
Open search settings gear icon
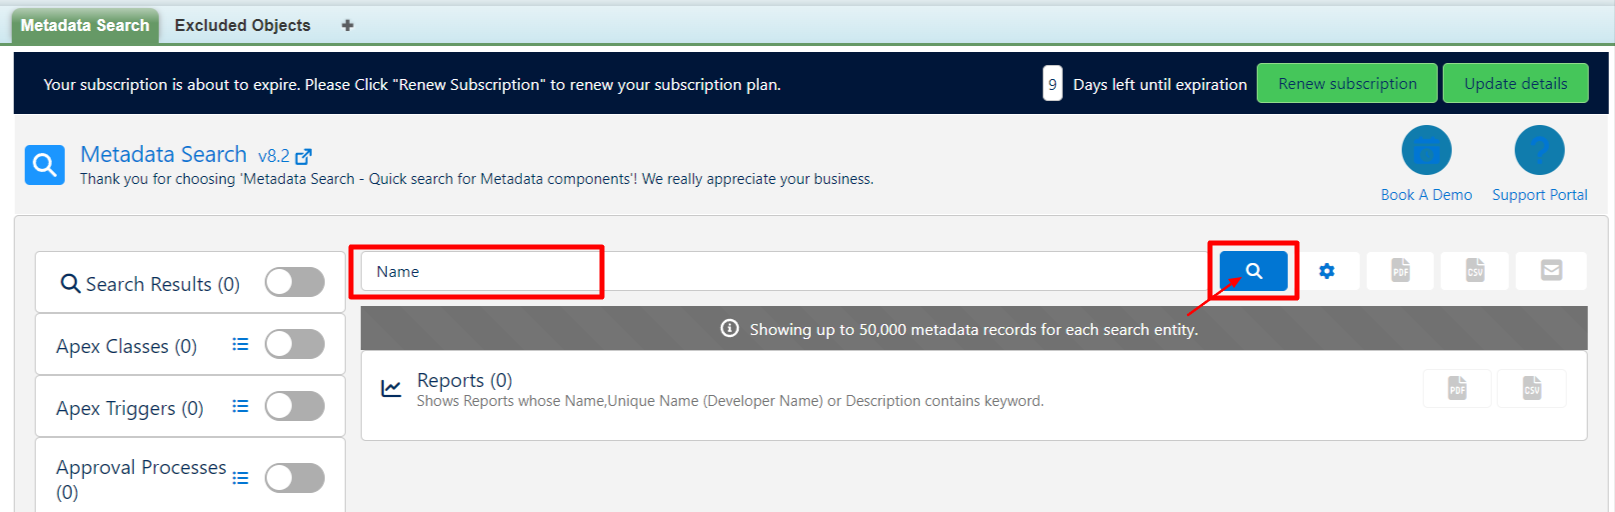(1327, 271)
